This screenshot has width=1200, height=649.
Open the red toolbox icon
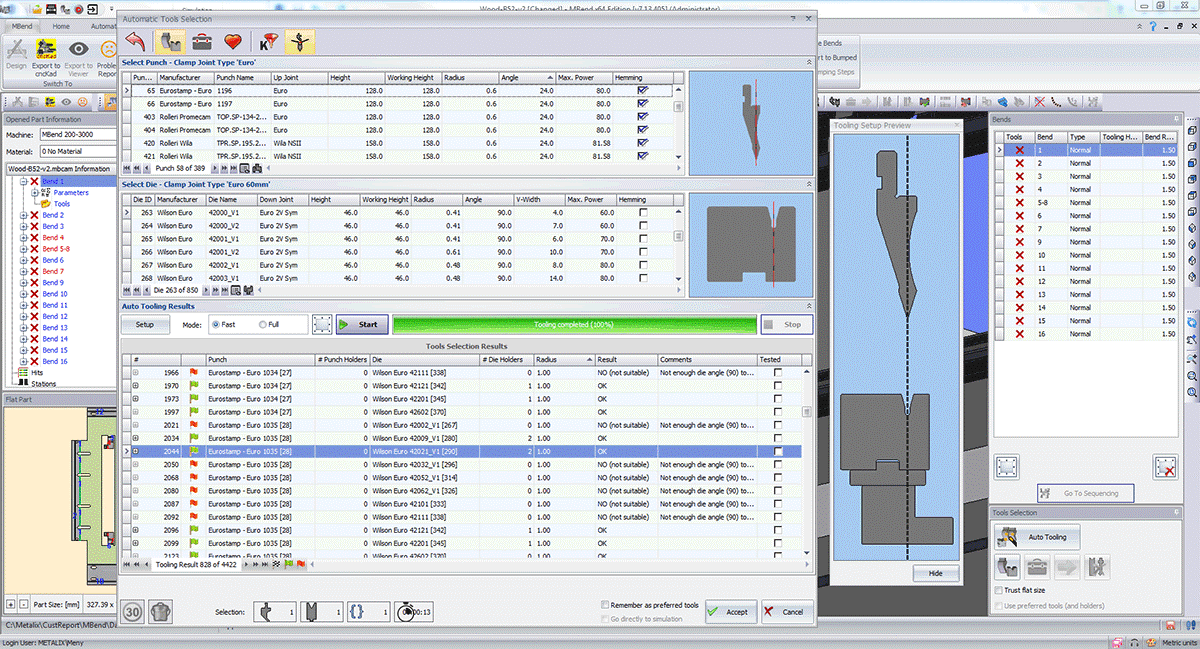pyautogui.click(x=202, y=42)
